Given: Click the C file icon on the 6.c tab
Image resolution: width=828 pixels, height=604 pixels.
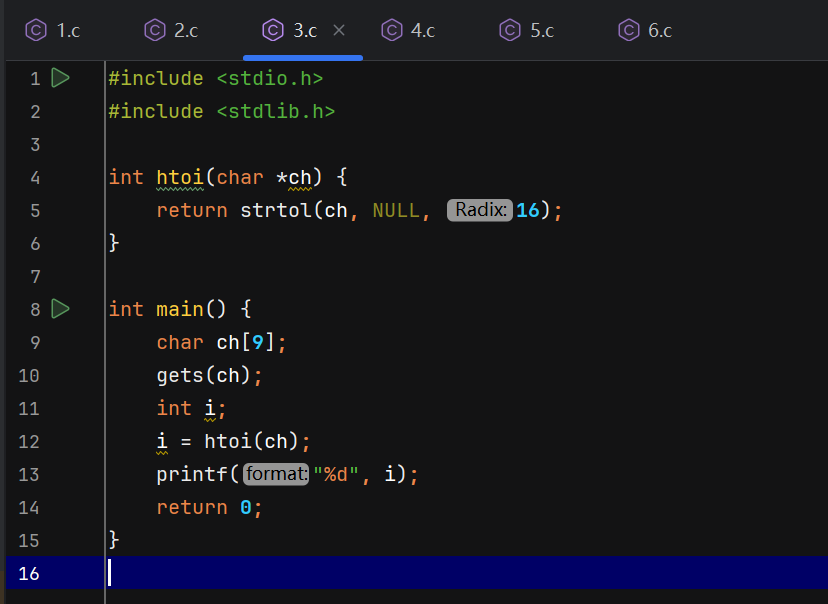Looking at the screenshot, I should pos(628,30).
